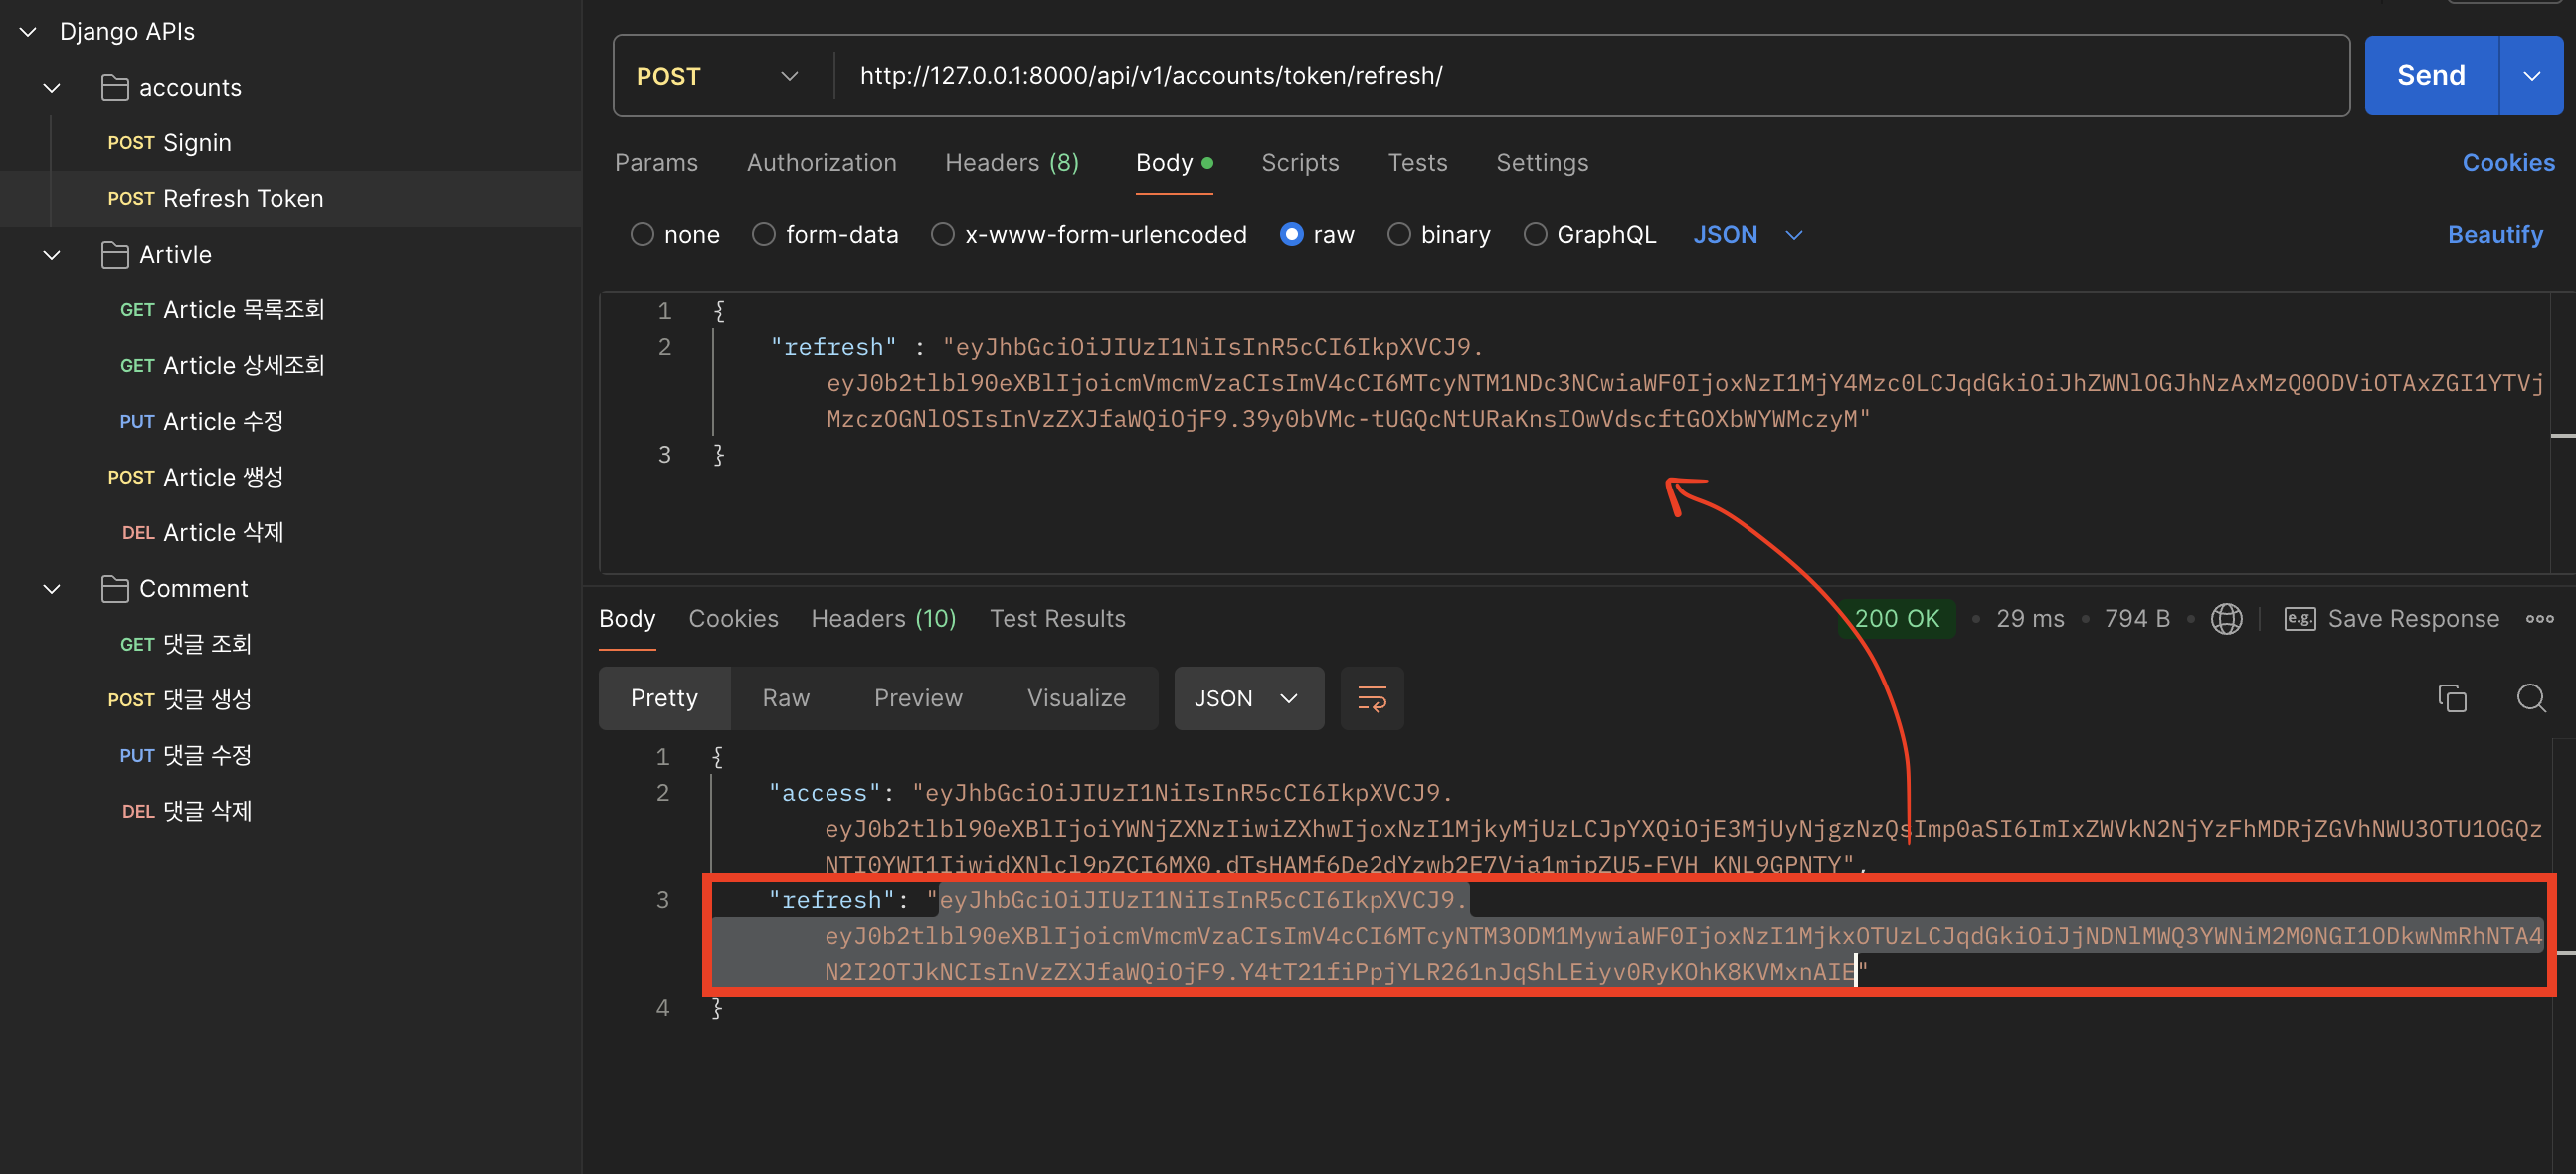The width and height of the screenshot is (2576, 1174).
Task: Click the copy response icon
Action: 2451,698
